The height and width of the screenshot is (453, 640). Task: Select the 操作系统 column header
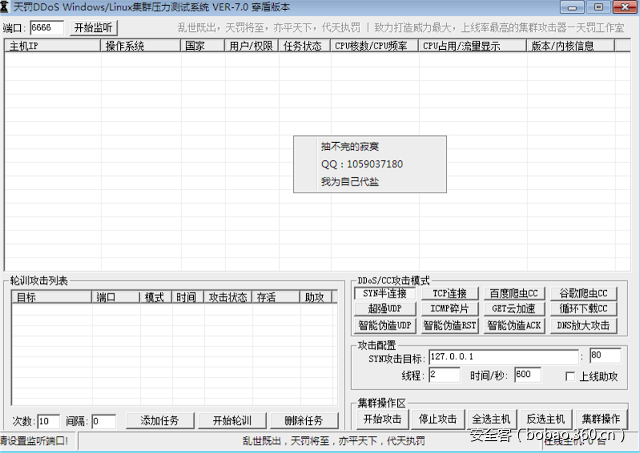pyautogui.click(x=140, y=46)
